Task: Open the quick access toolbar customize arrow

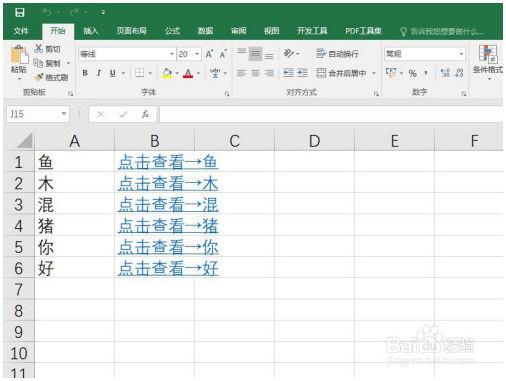Action: click(103, 13)
